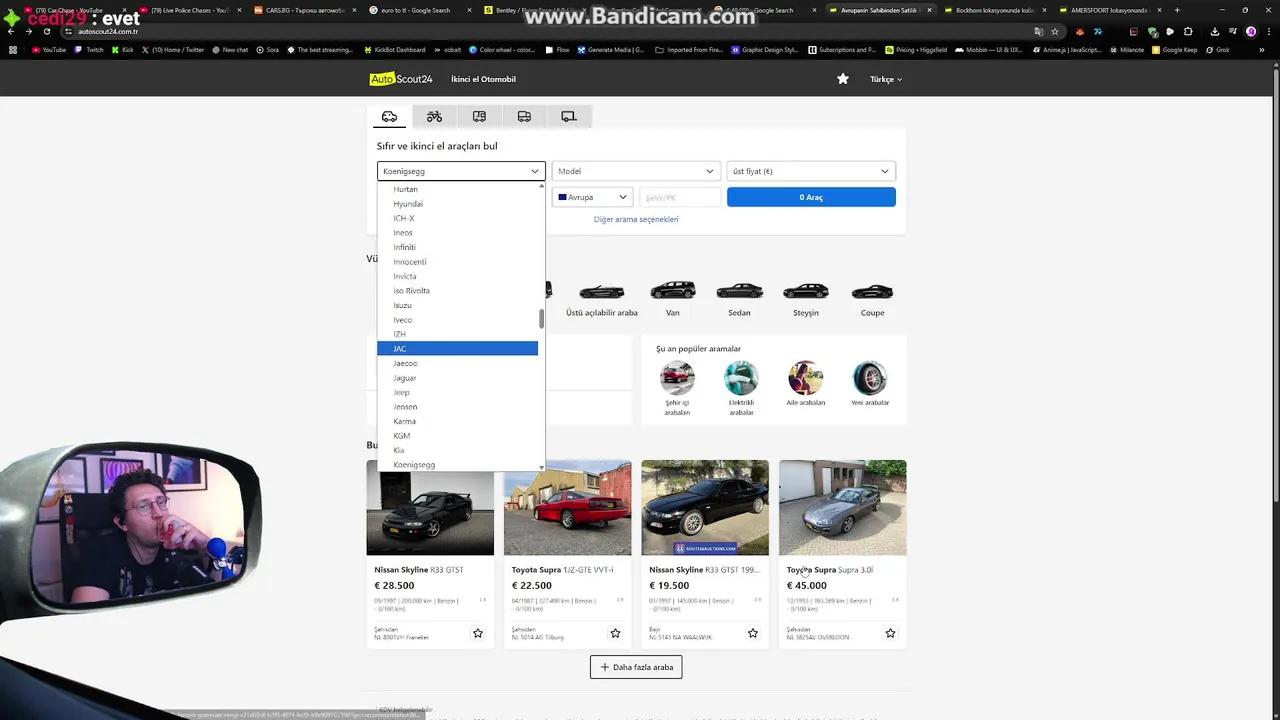Select Jensen in make list
The width and height of the screenshot is (1280, 720).
coord(457,407)
